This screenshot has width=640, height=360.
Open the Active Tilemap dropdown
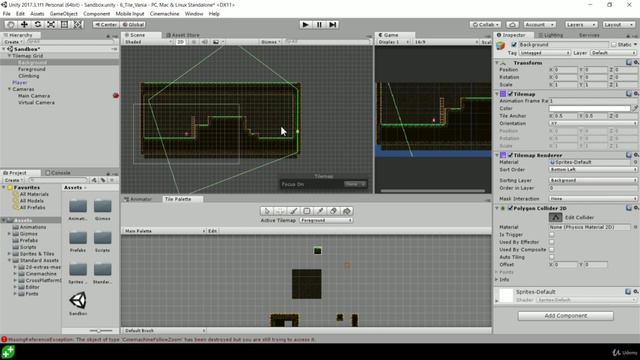pos(326,220)
